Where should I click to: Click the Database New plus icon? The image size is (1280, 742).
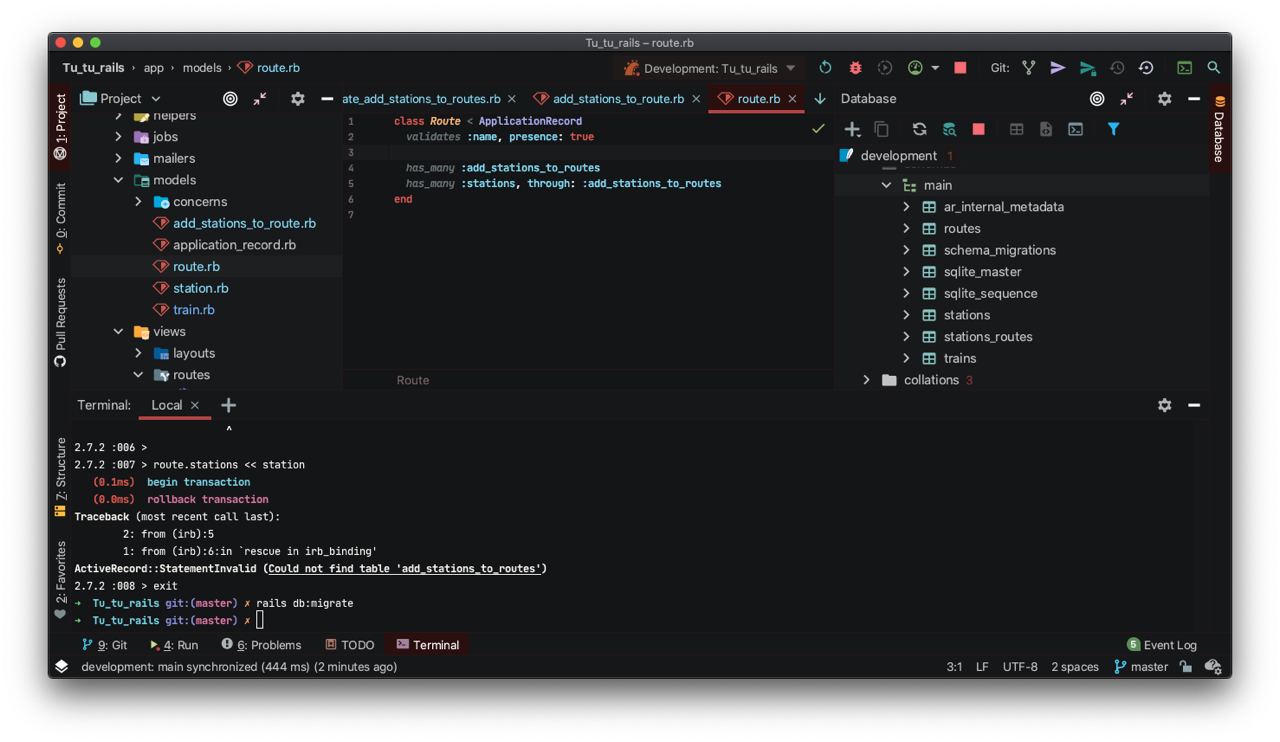tap(852, 129)
